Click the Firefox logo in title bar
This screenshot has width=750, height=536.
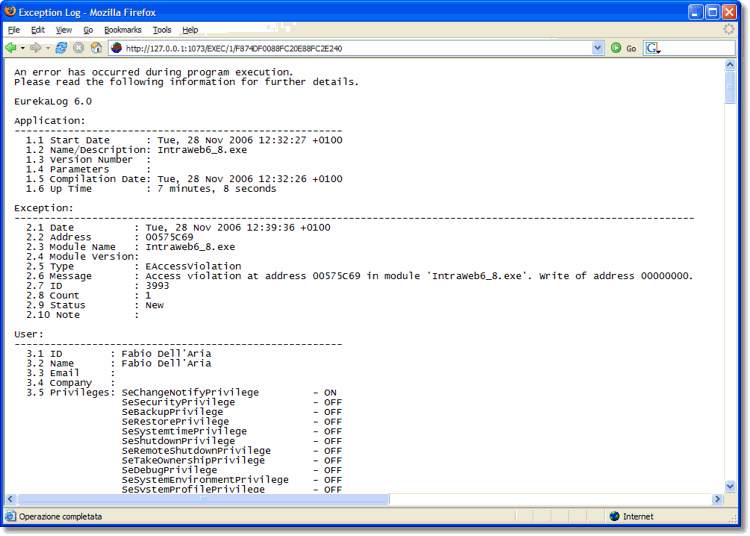coord(10,11)
